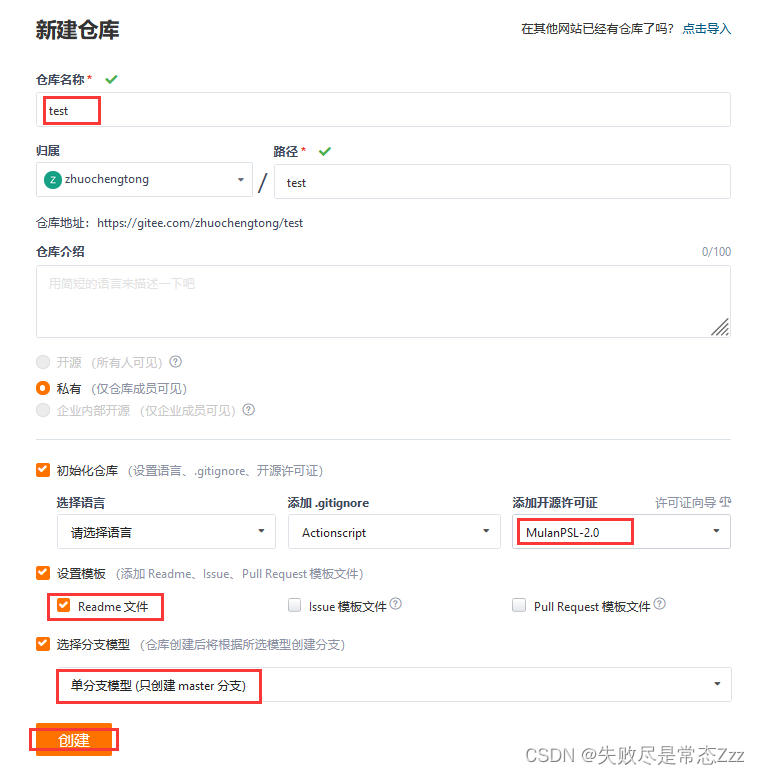
Task: Uncheck the 初始化仓库 checkbox
Action: (x=43, y=470)
